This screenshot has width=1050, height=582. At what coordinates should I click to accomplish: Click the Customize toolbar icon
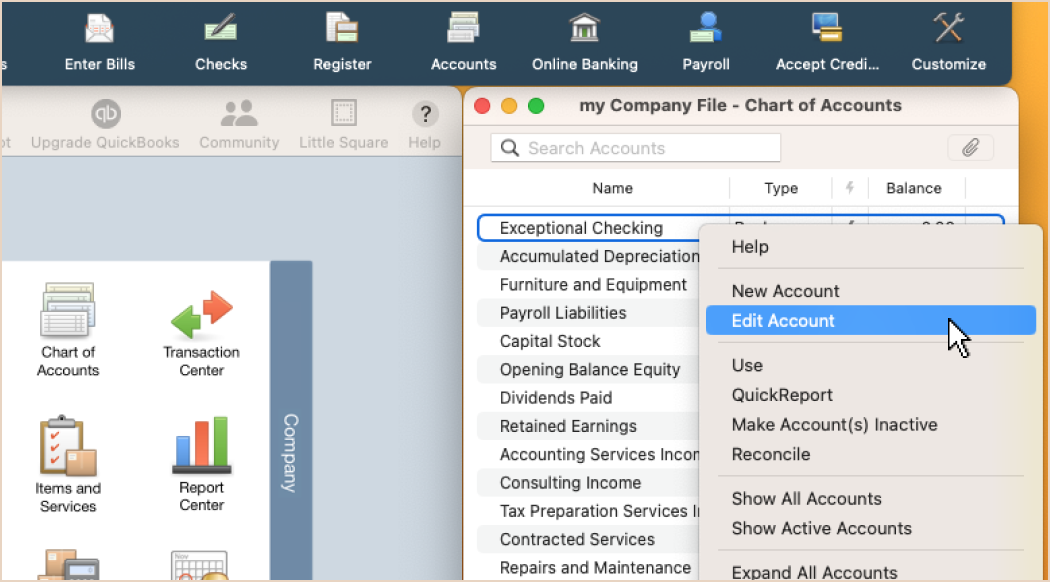pos(948,42)
